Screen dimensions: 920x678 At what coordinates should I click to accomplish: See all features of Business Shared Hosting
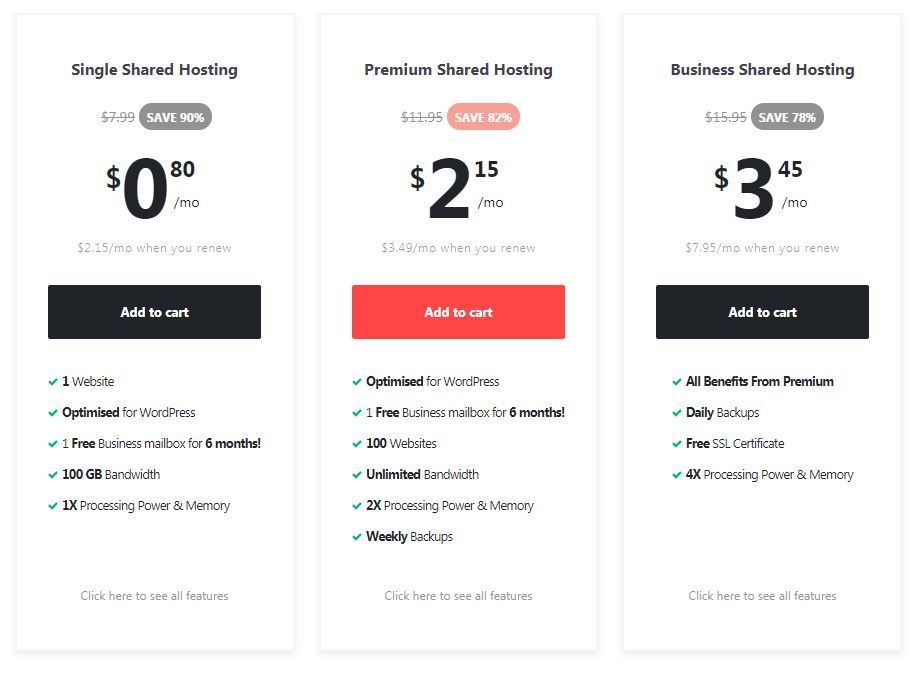(762, 596)
